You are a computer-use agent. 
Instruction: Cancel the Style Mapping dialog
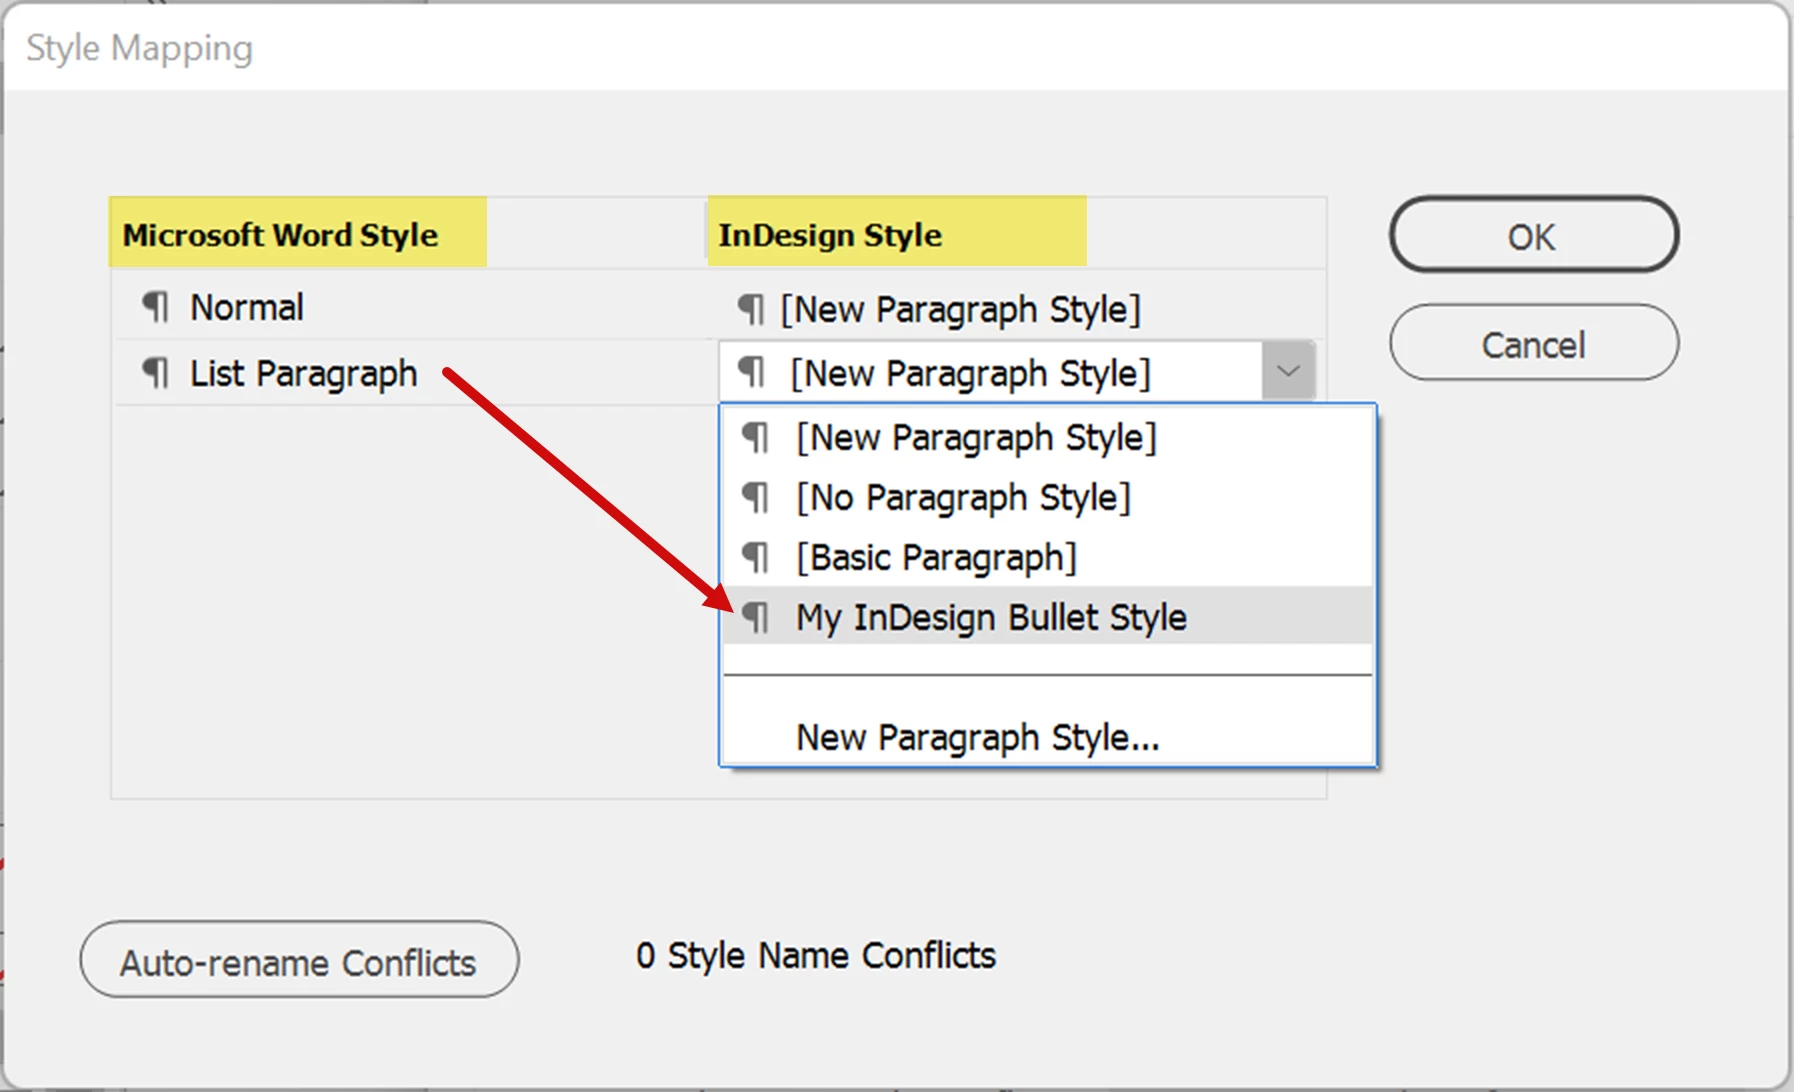[x=1533, y=343]
